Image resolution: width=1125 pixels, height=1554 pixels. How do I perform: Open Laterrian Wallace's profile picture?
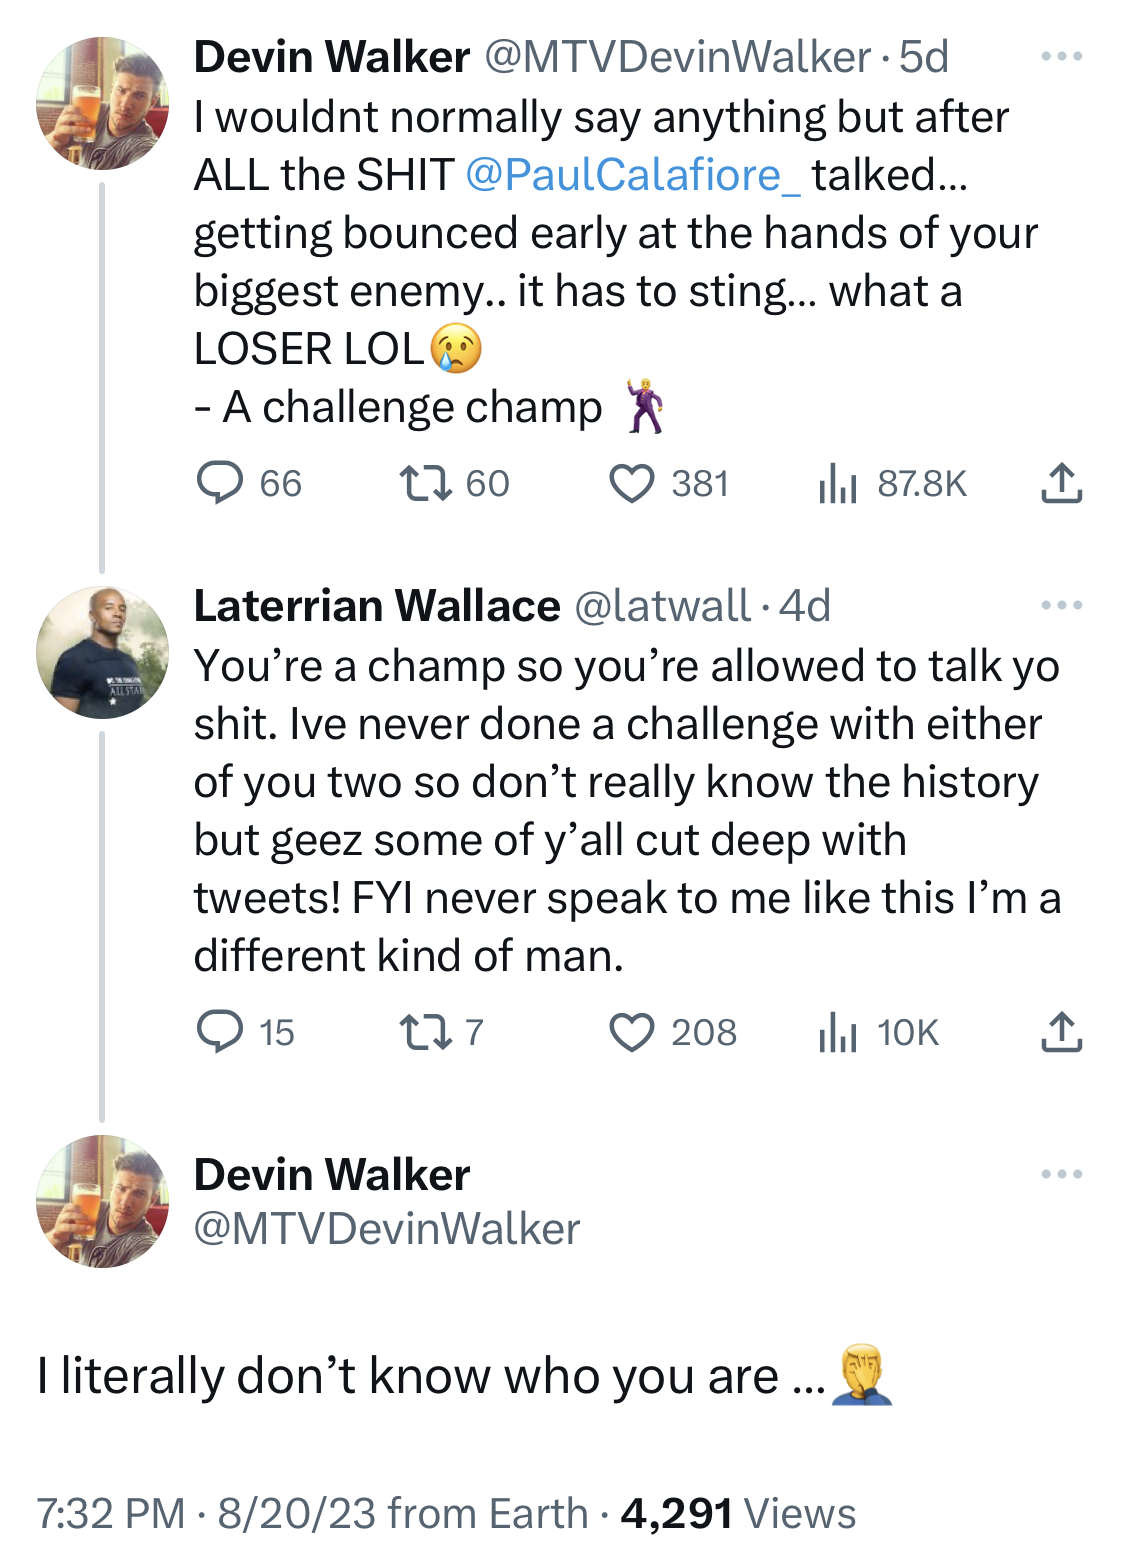tap(103, 652)
